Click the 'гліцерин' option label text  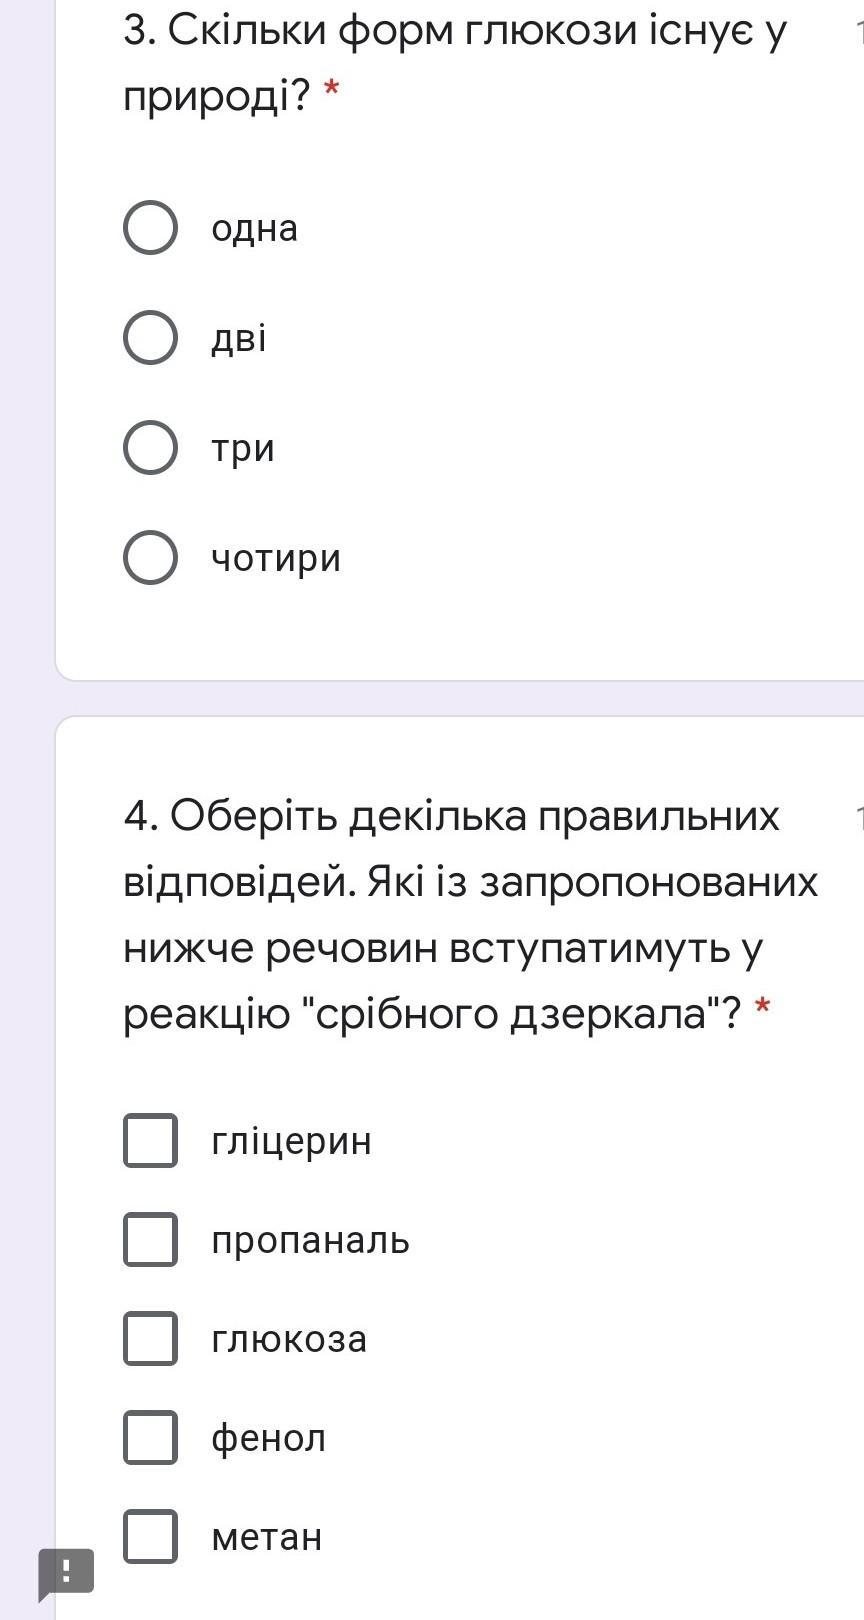[291, 1141]
